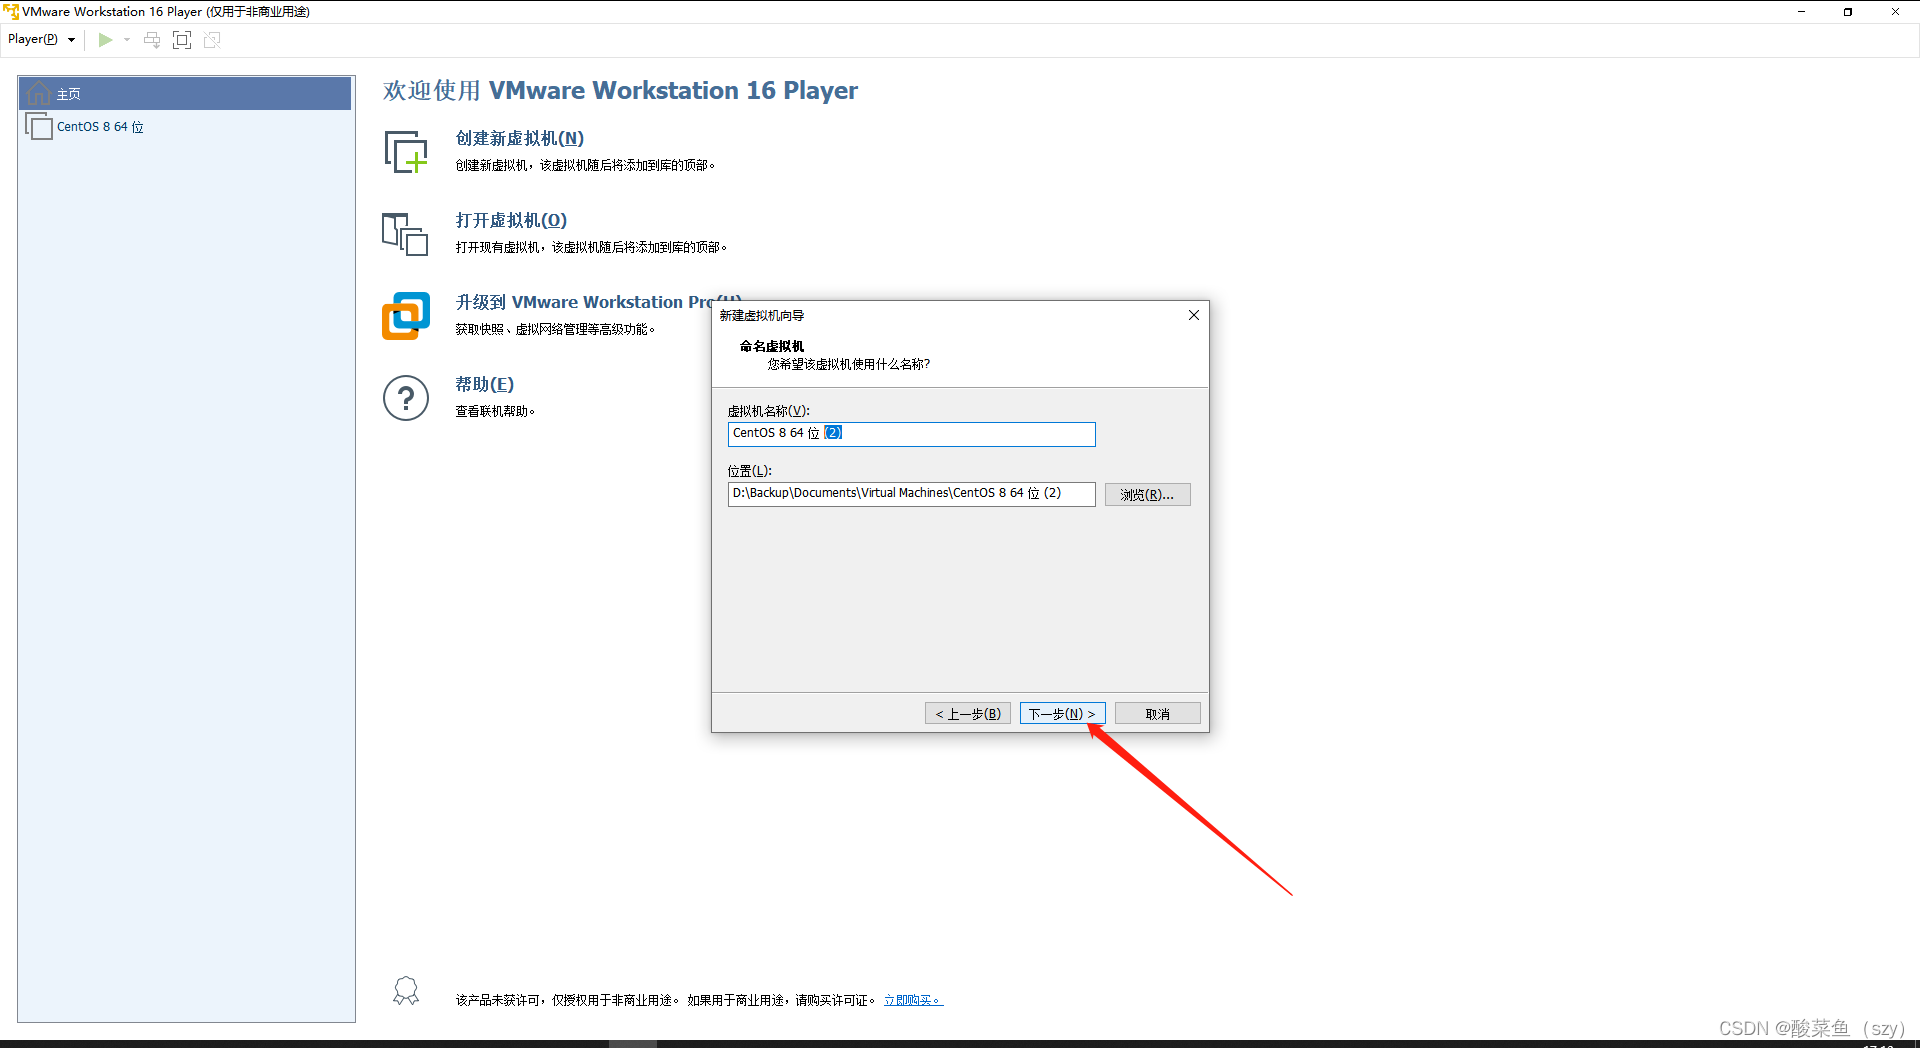Click the VMware icon in the title bar
This screenshot has height=1048, width=1920.
(11, 12)
